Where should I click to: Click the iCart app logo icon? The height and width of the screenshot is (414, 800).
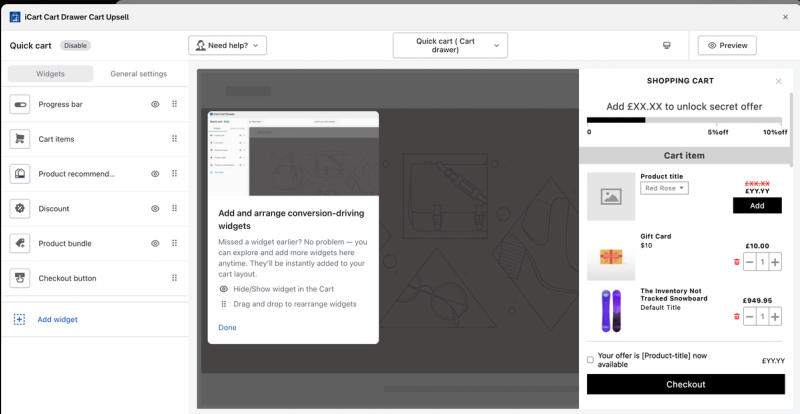15,17
